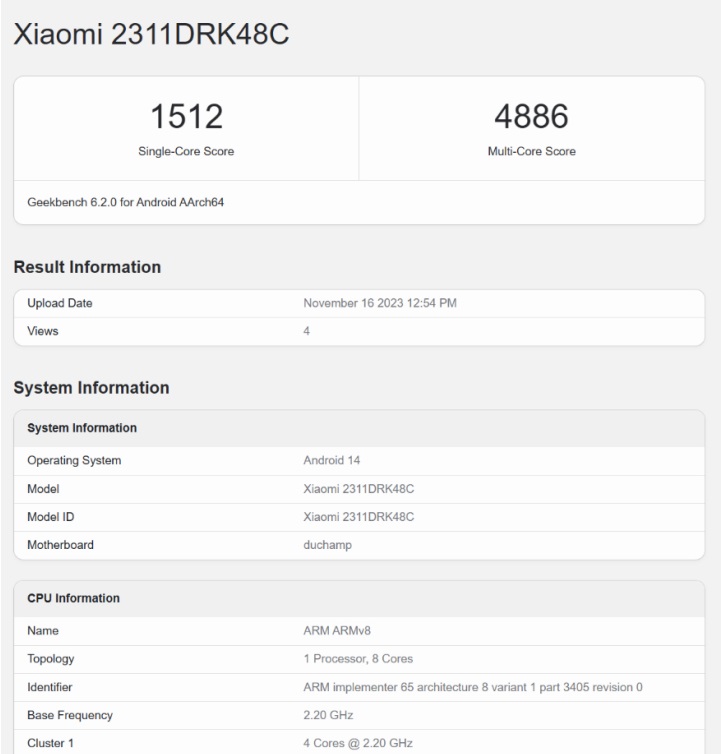Select the multi-core score 4886
This screenshot has width=722, height=754.
[x=532, y=116]
